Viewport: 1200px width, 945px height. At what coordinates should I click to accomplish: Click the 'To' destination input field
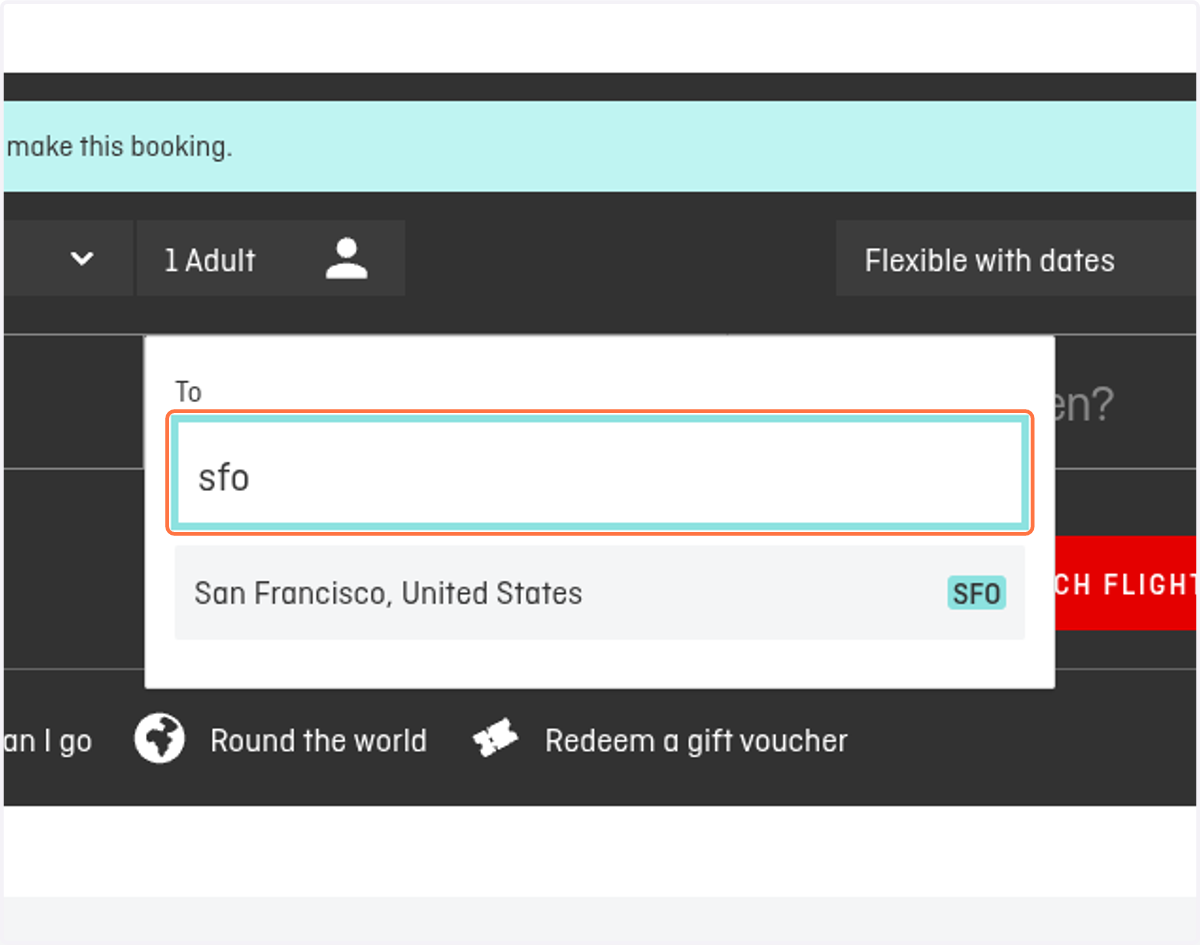[x=600, y=472]
